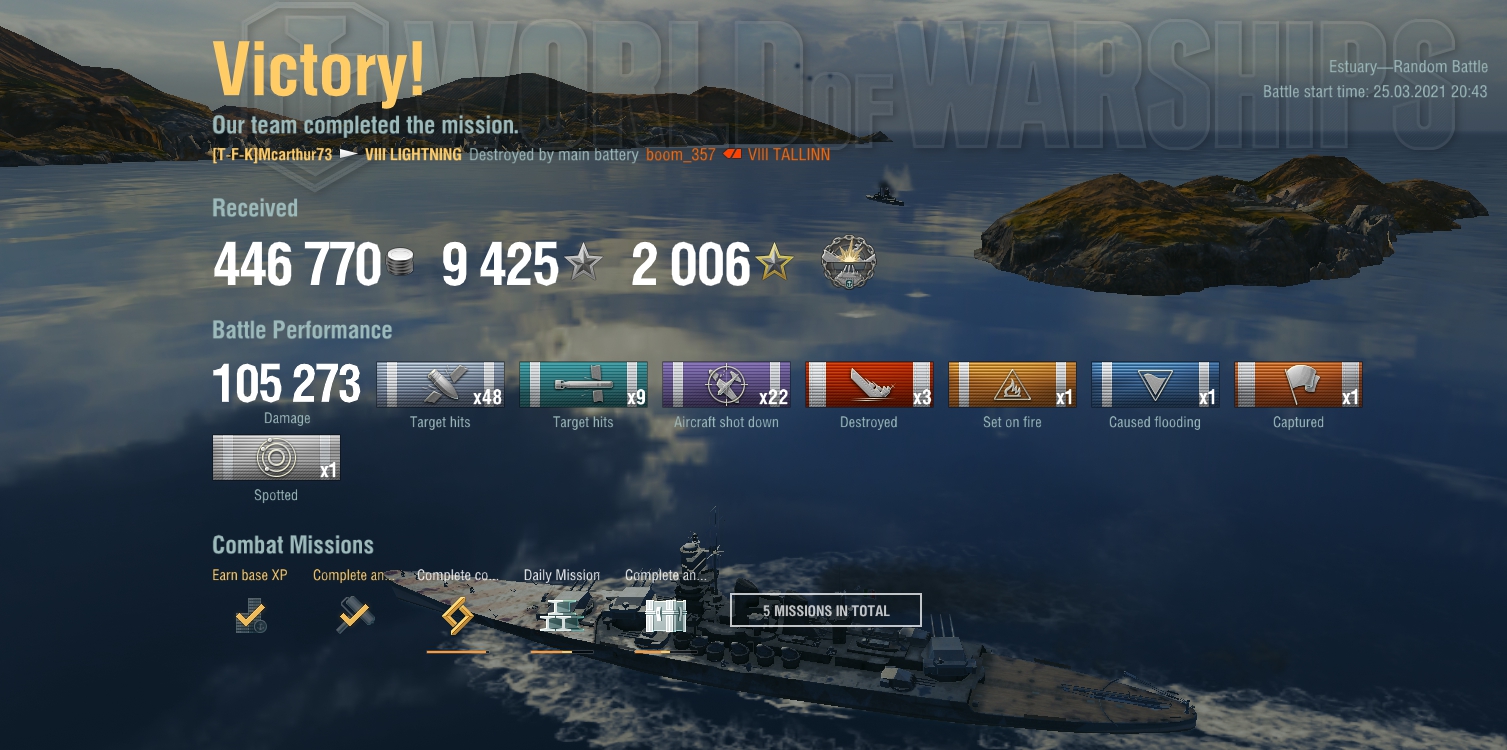Screen dimensions: 1507x750
Task: Click the achievement medal badge
Action: (848, 266)
